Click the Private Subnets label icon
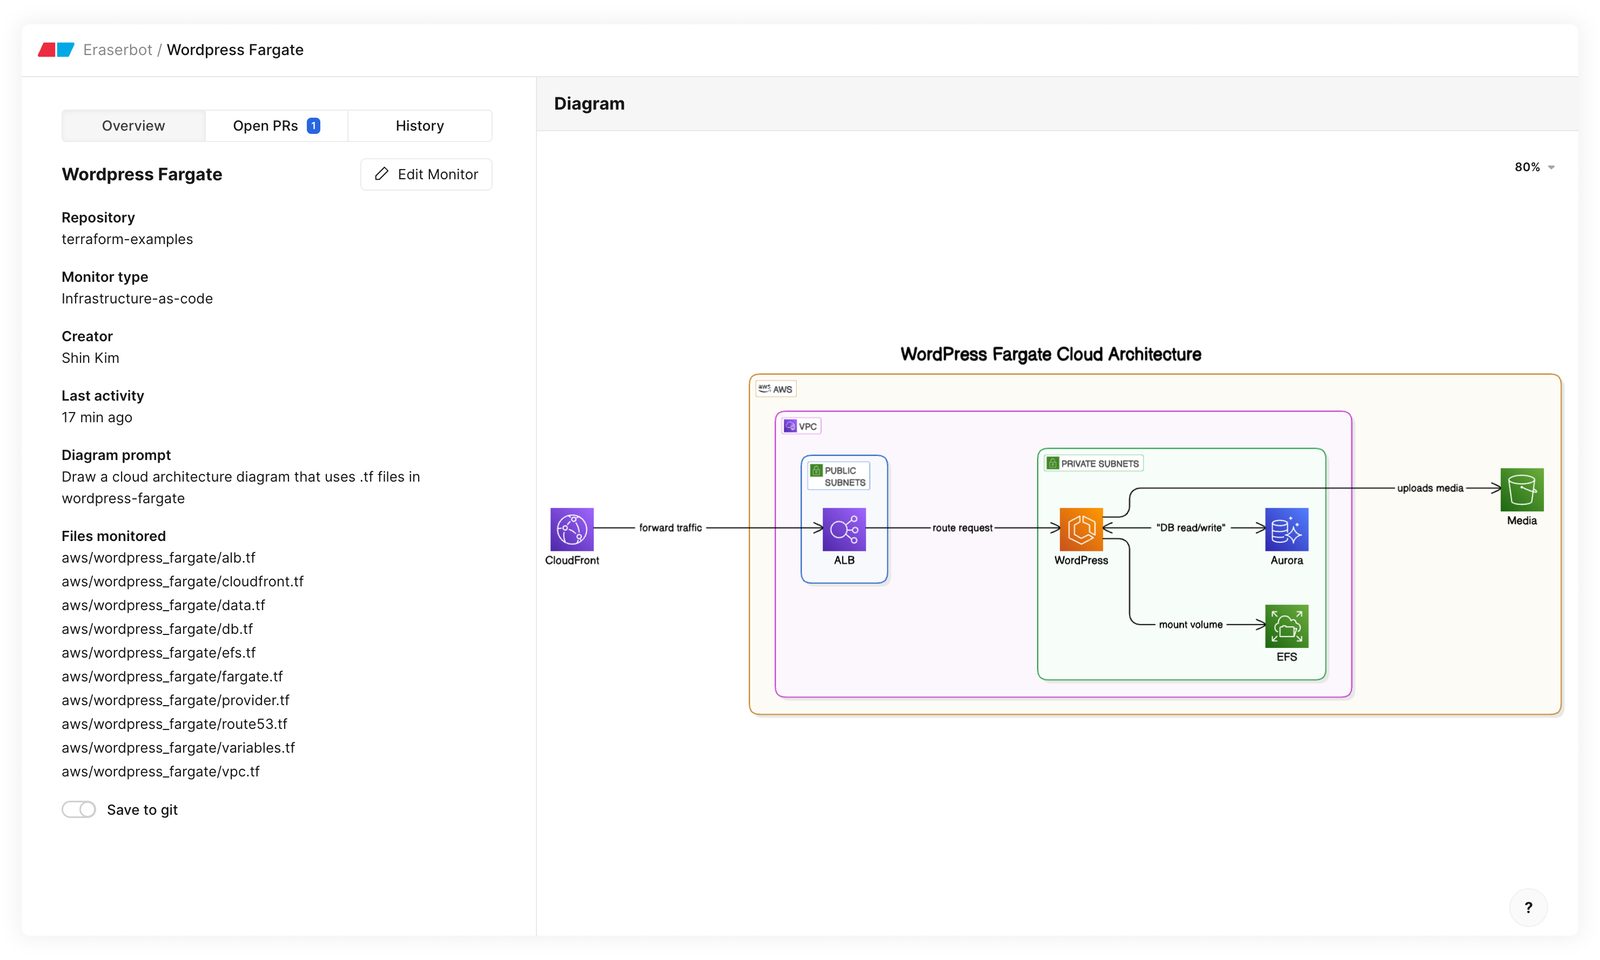Screen dimensions: 1600x960 pyautogui.click(x=1053, y=463)
